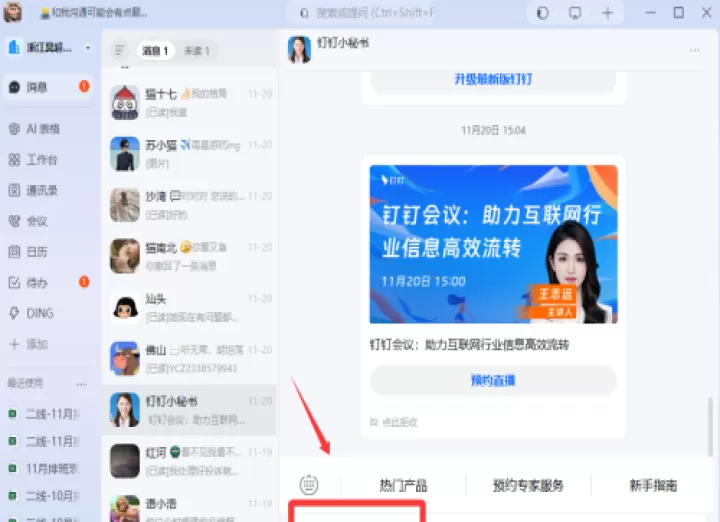
Task: Open the 11月排班 spreadsheet under recently used
Action: point(44,469)
